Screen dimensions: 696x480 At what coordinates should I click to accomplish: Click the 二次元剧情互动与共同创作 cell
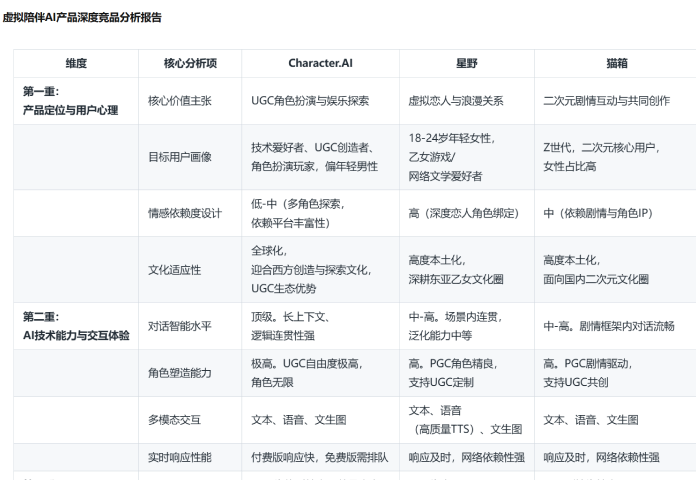click(615, 101)
